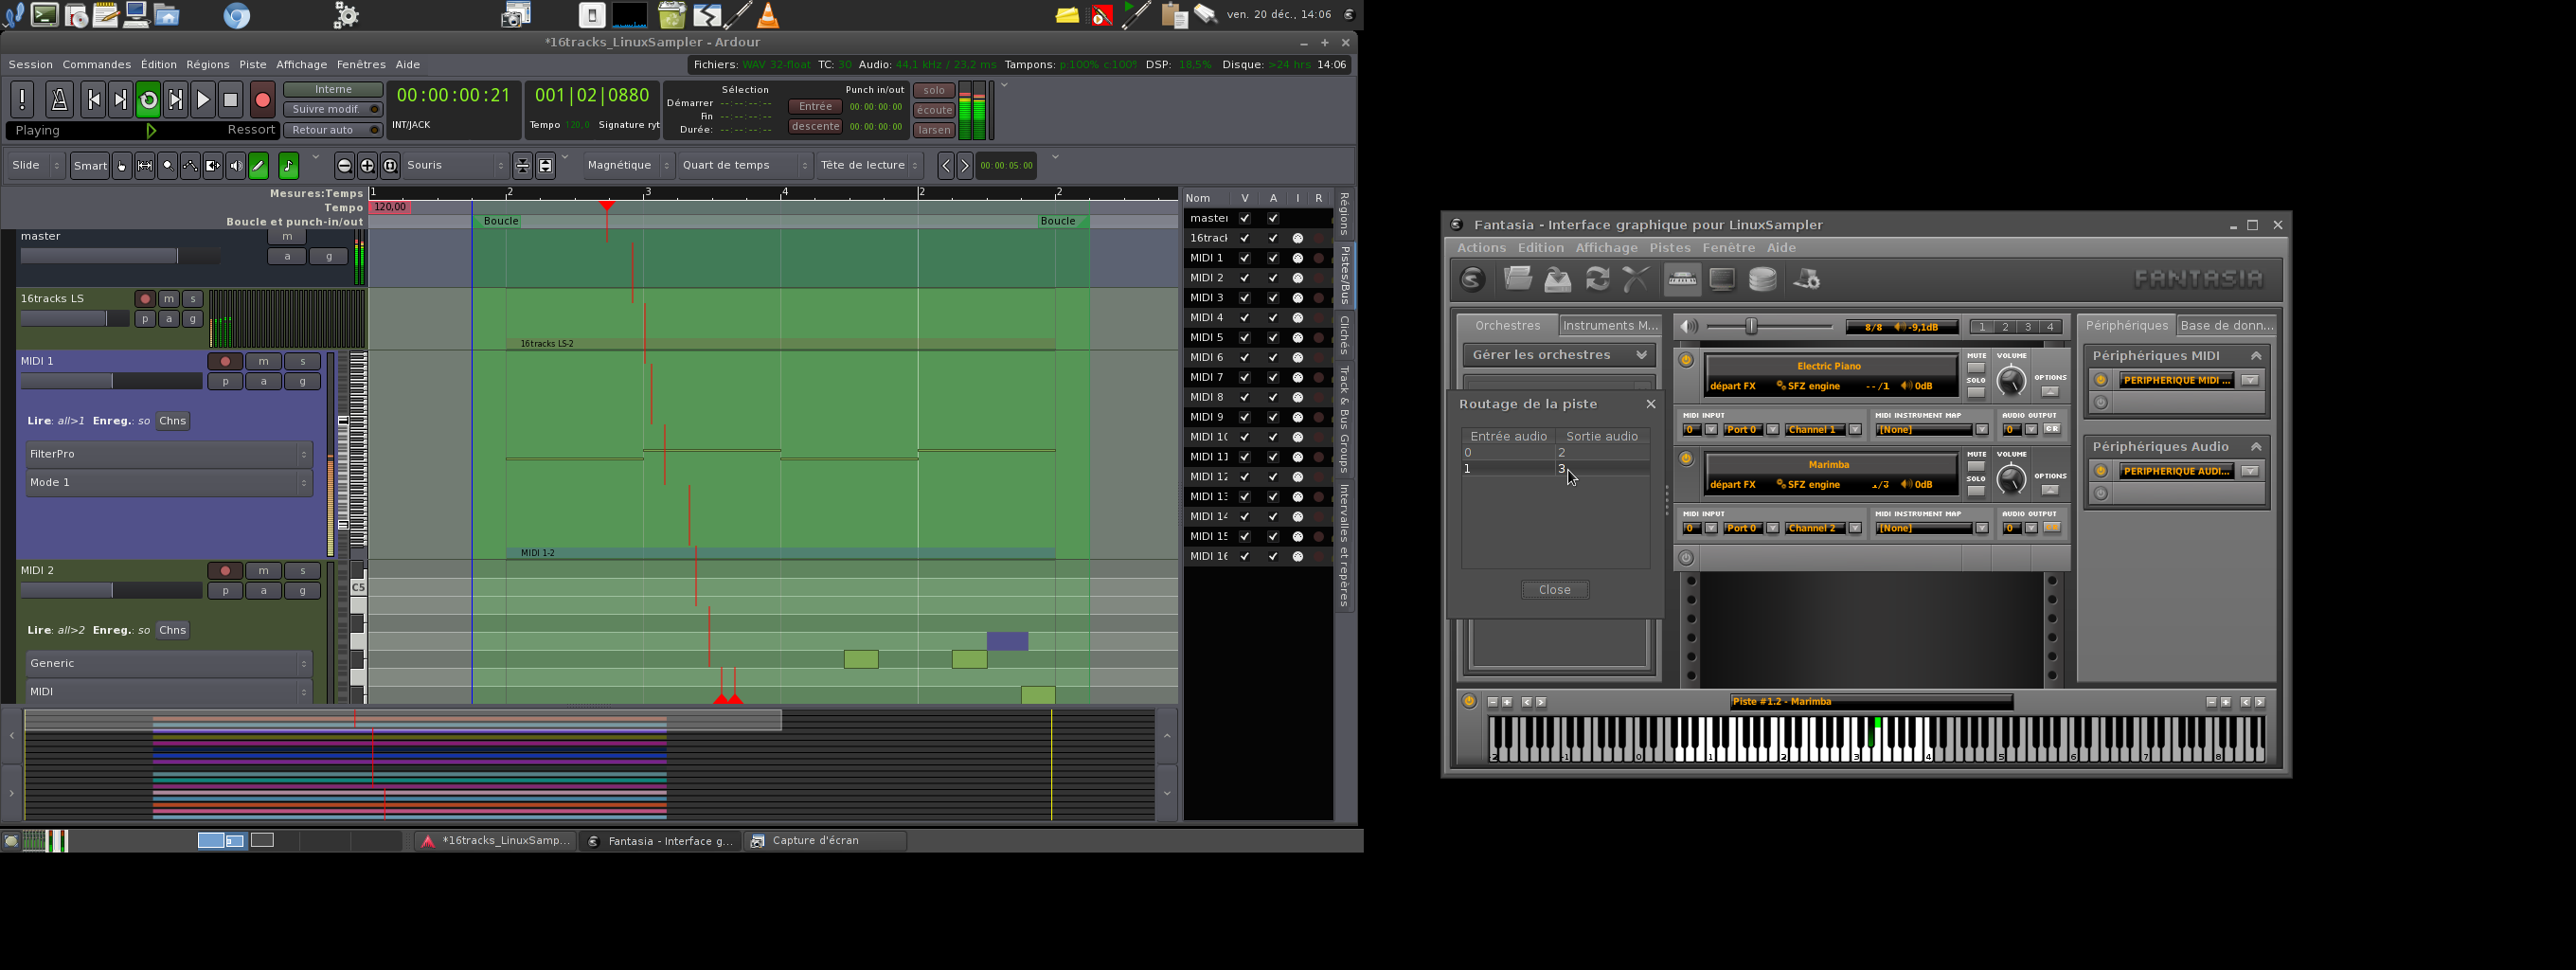The width and height of the screenshot is (2576, 970).
Task: Disable loop playback in the transport bar
Action: coord(148,100)
